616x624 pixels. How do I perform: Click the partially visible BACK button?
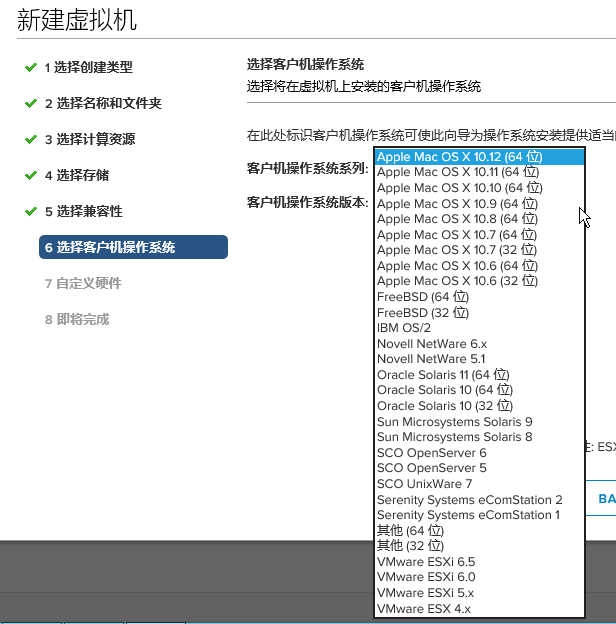[601, 499]
